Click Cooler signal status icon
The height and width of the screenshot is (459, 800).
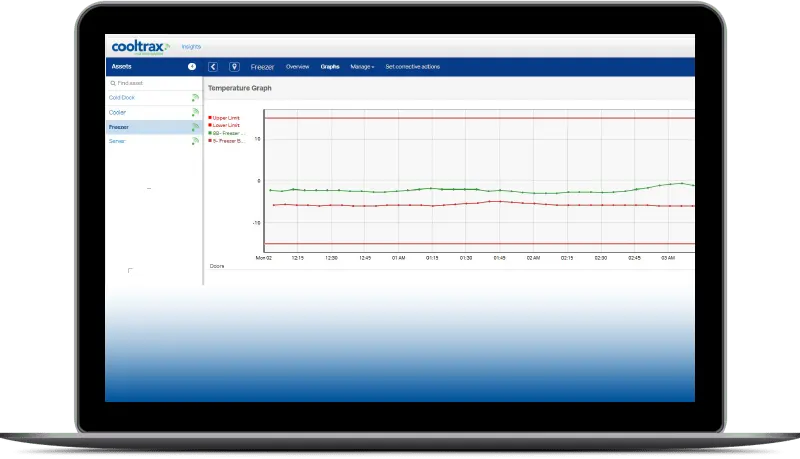[x=195, y=112]
